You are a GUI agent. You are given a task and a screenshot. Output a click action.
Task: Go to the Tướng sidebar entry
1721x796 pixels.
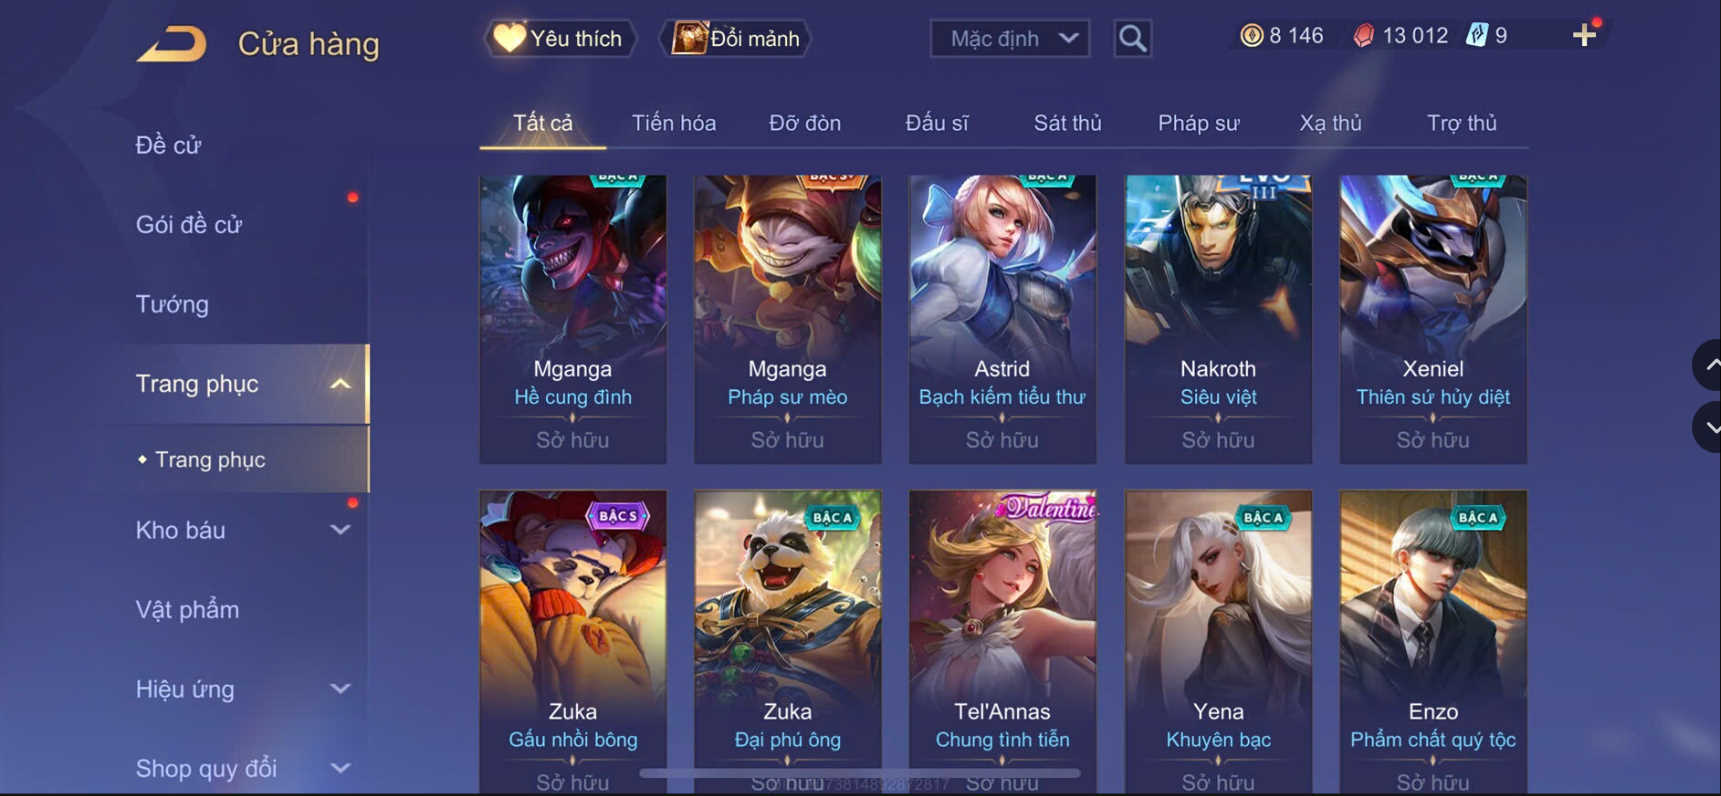tap(172, 304)
